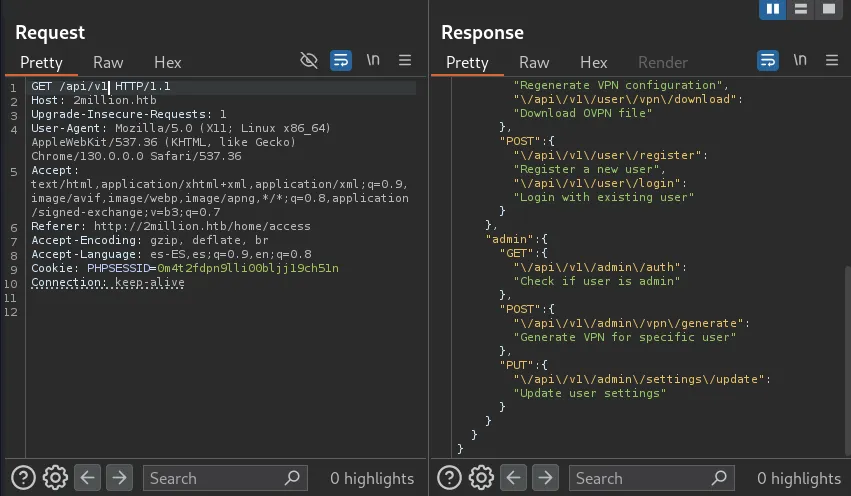This screenshot has width=851, height=496.
Task: Open Request search magnifier options
Action: point(294,478)
